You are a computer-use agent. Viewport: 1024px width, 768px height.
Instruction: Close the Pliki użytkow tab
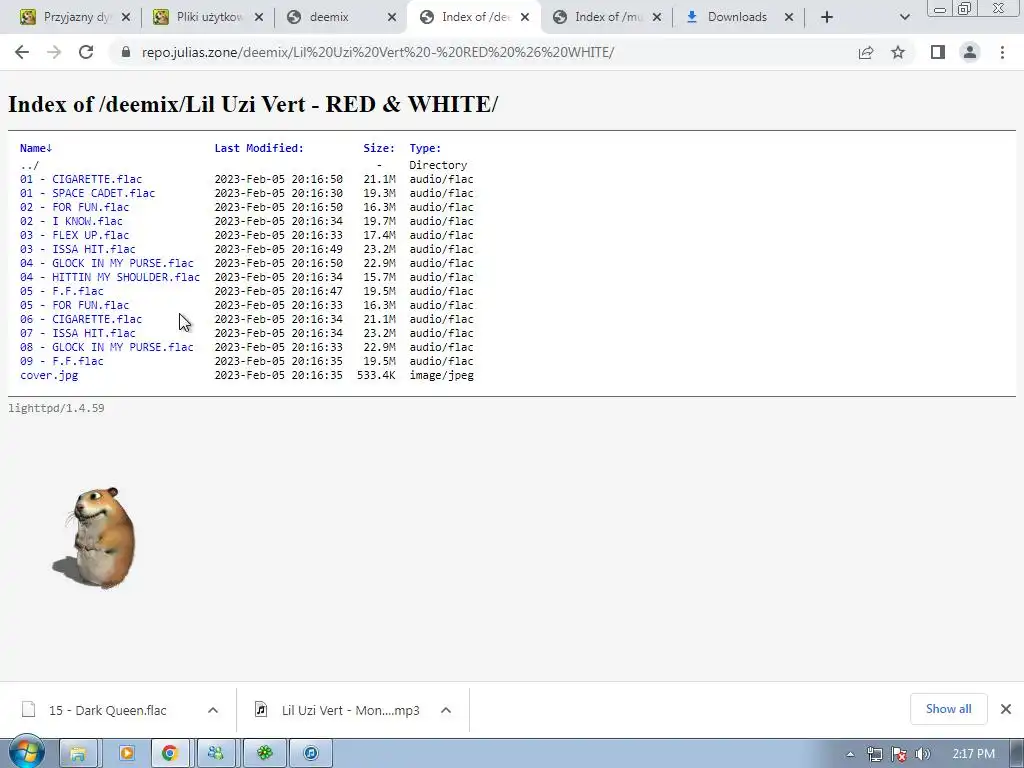(x=259, y=17)
